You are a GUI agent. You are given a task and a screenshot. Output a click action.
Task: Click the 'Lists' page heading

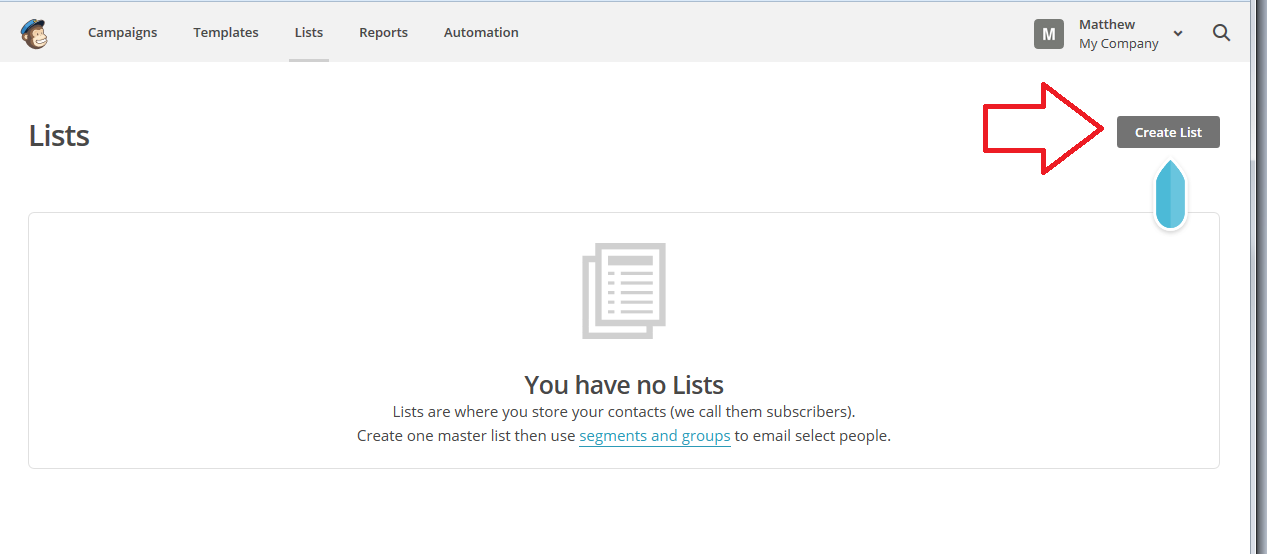coord(59,136)
